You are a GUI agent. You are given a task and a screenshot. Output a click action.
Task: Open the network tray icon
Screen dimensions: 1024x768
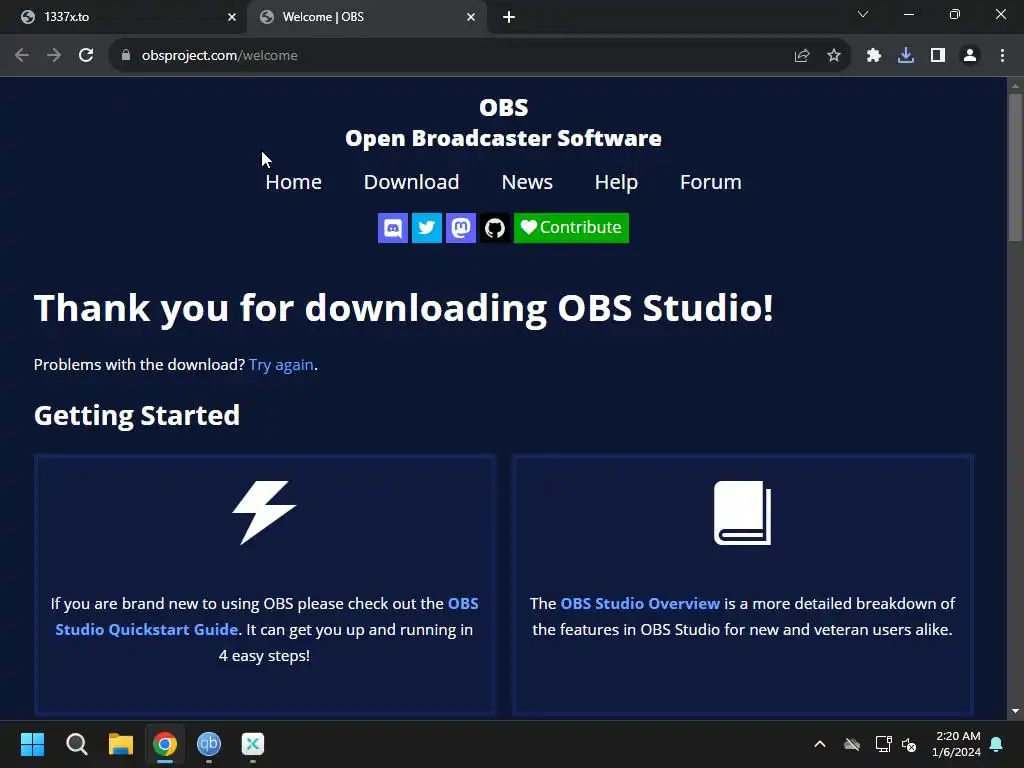pyautogui.click(x=884, y=744)
